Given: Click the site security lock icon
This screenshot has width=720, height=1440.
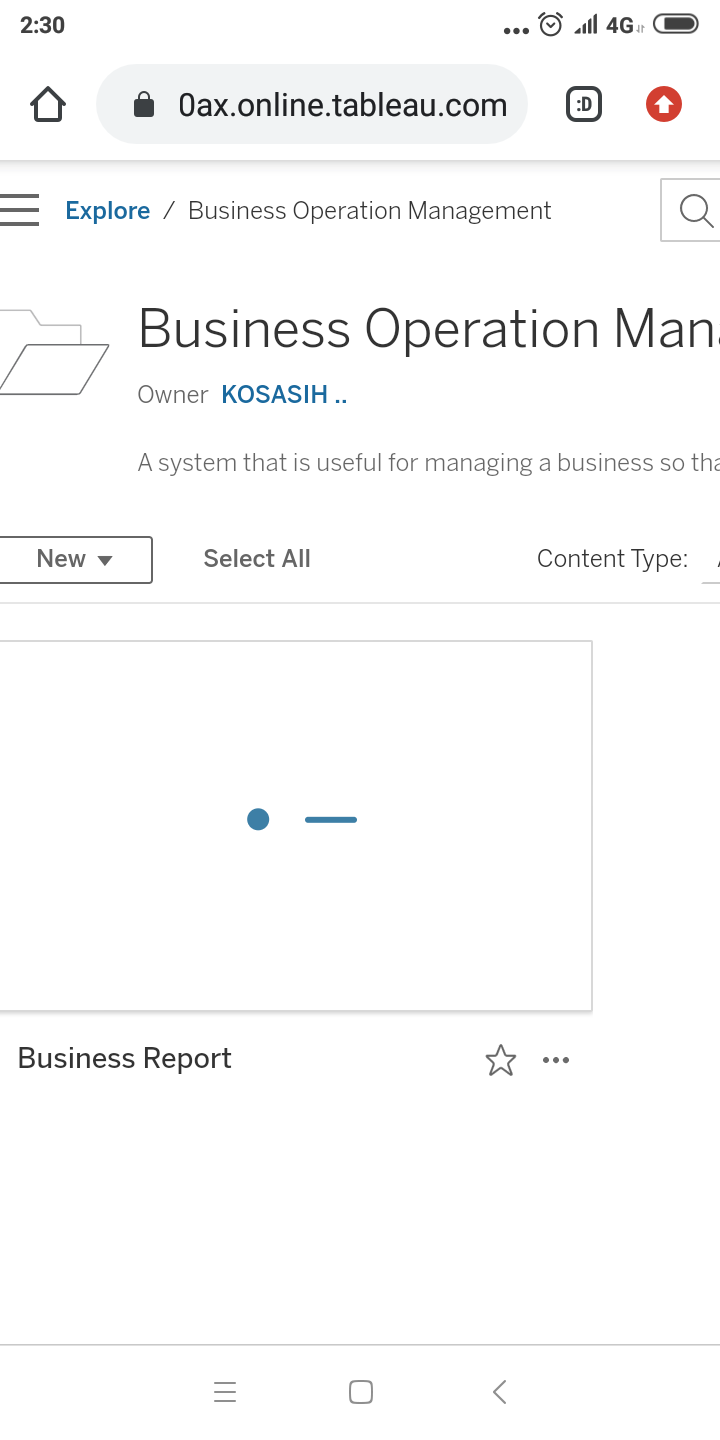Looking at the screenshot, I should 143,103.
